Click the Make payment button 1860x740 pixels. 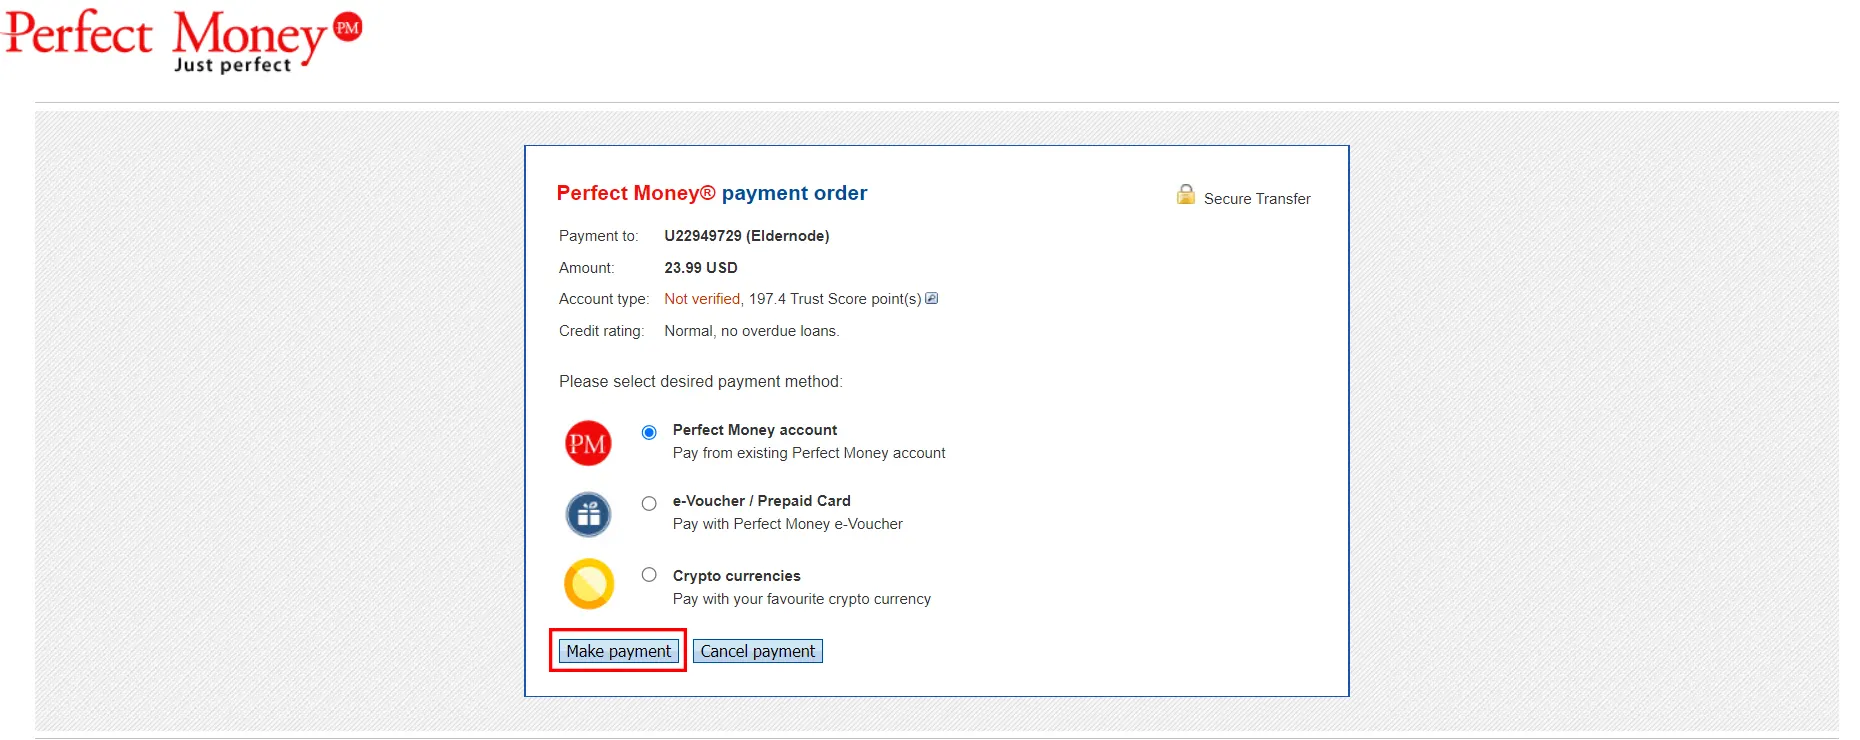(x=619, y=651)
